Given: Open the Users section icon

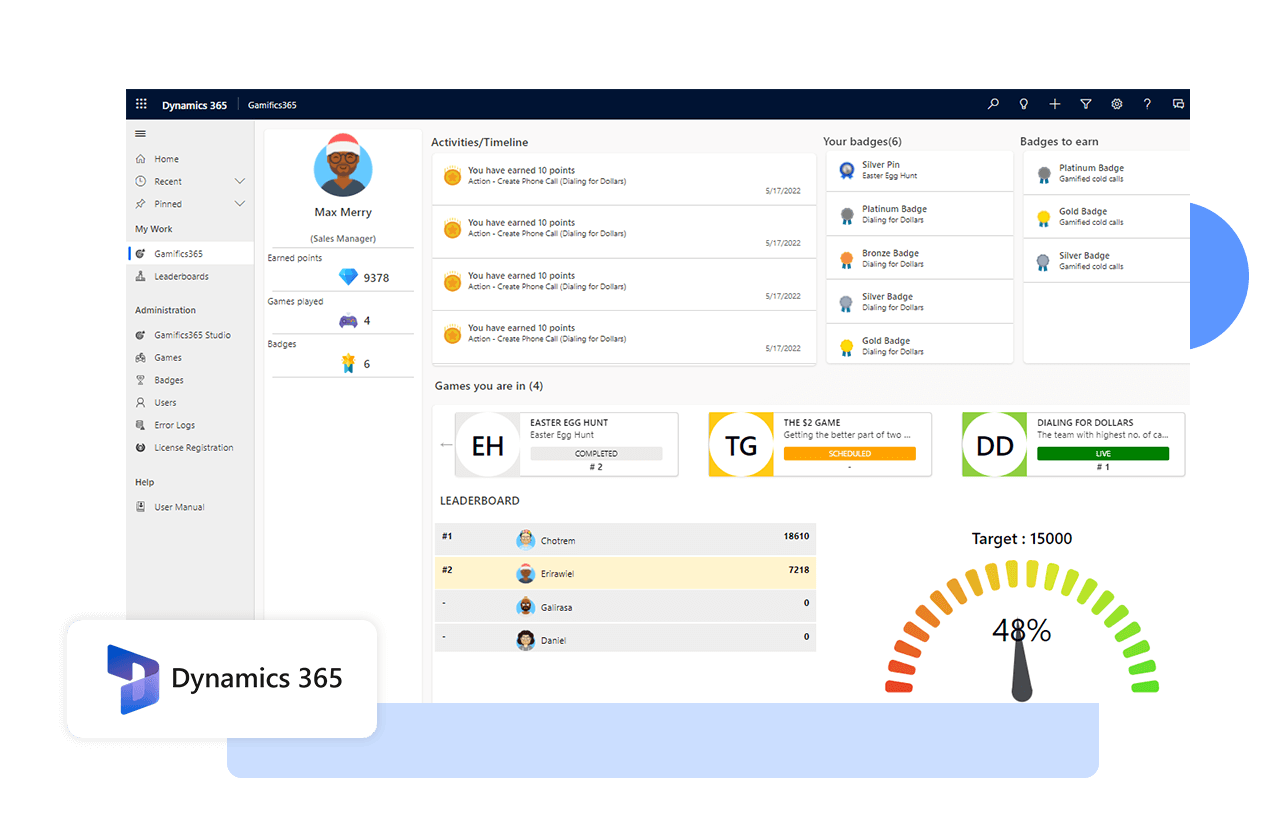Looking at the screenshot, I should click(x=142, y=402).
